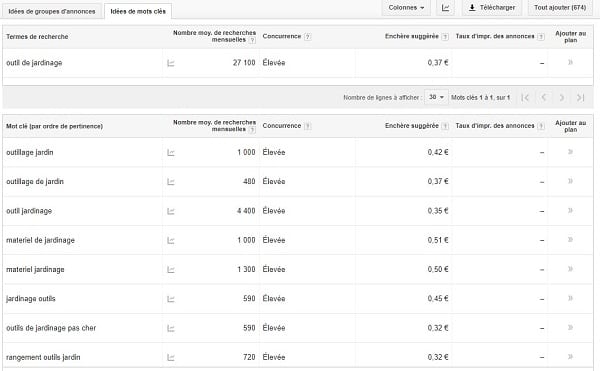600x371 pixels.
Task: Show trend chart for materiel de jardinage
Action: (x=171, y=241)
